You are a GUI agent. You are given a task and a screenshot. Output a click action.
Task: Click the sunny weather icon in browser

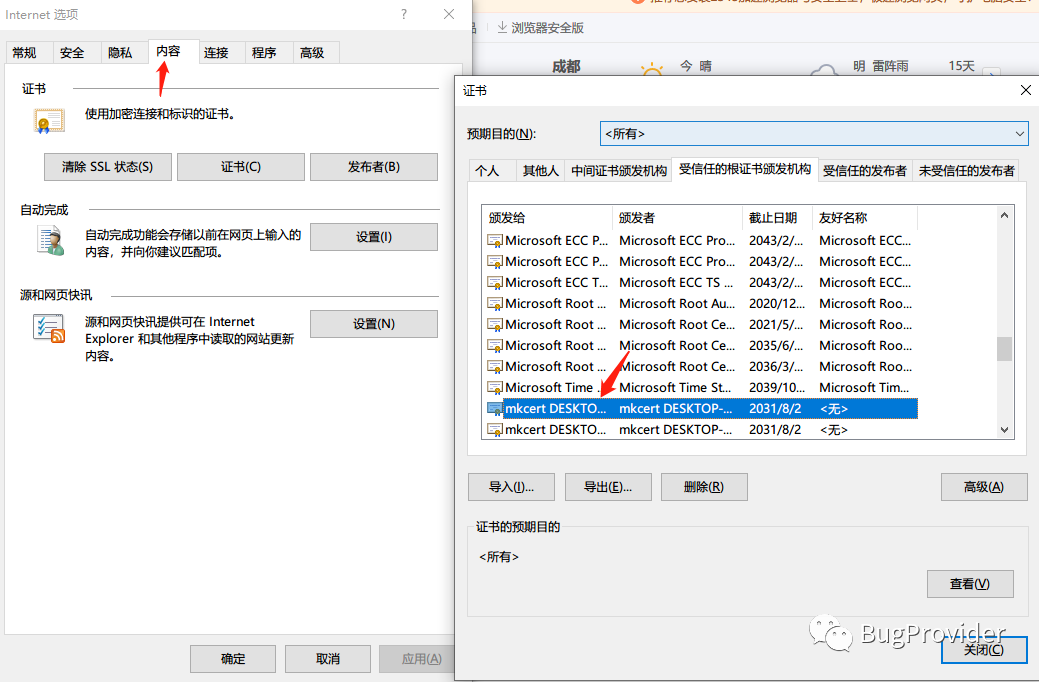(652, 69)
